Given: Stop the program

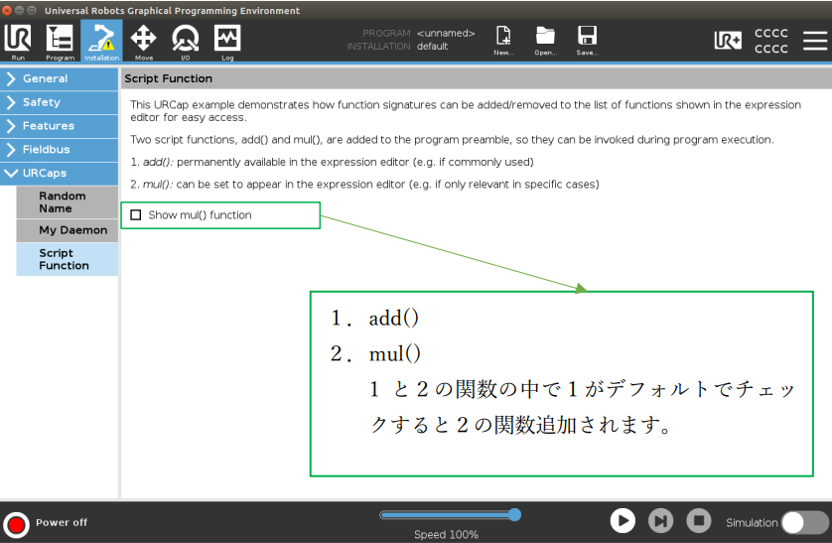Looking at the screenshot, I should (699, 521).
